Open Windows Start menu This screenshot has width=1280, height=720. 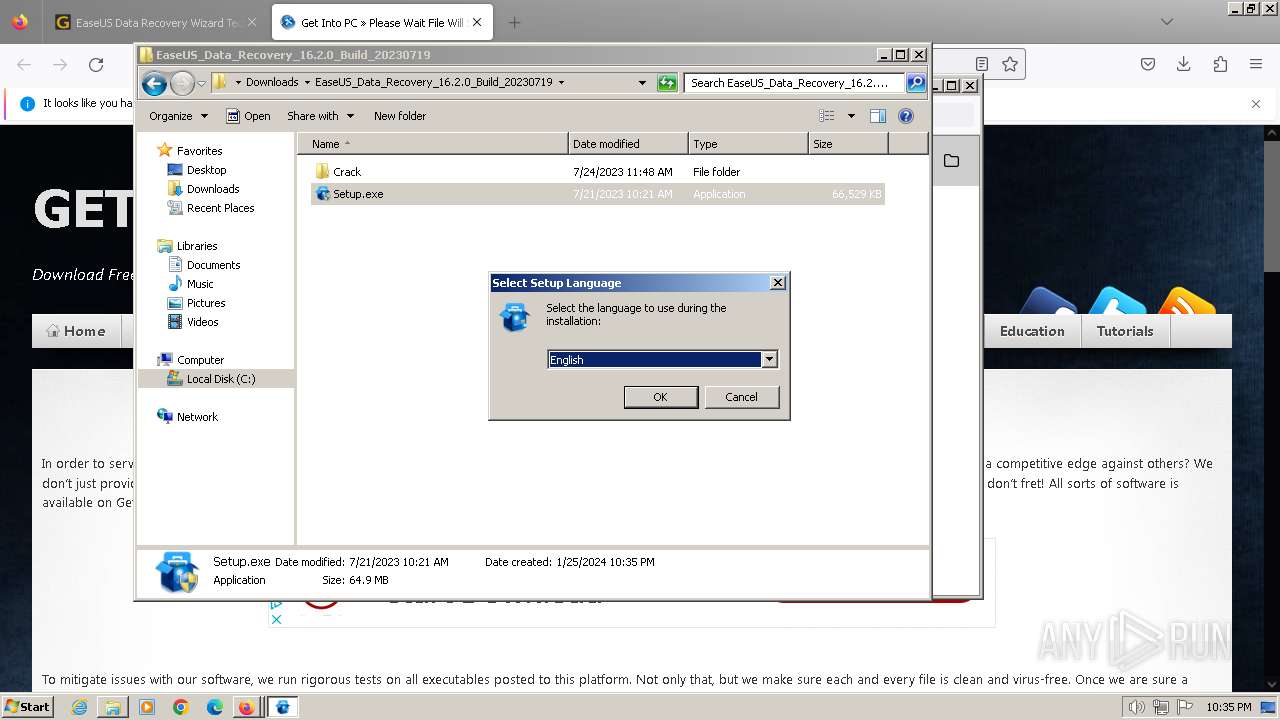pyautogui.click(x=27, y=706)
